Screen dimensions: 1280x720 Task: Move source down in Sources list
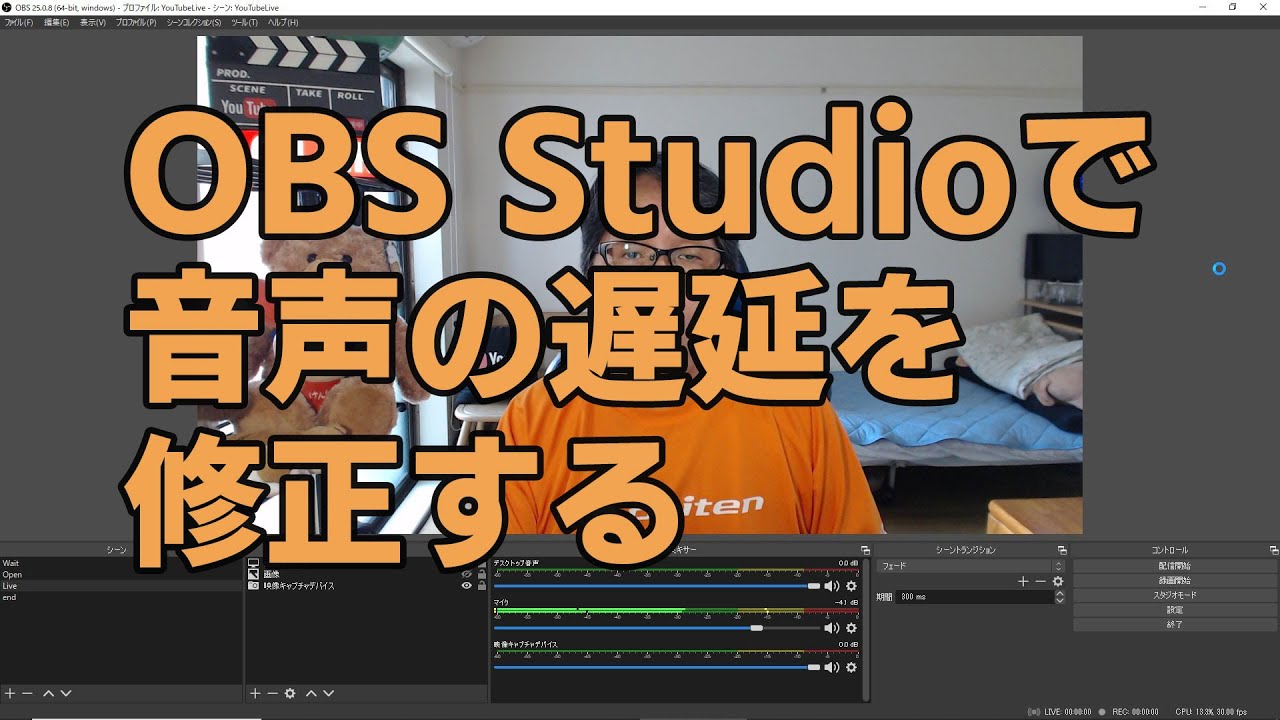tap(328, 693)
